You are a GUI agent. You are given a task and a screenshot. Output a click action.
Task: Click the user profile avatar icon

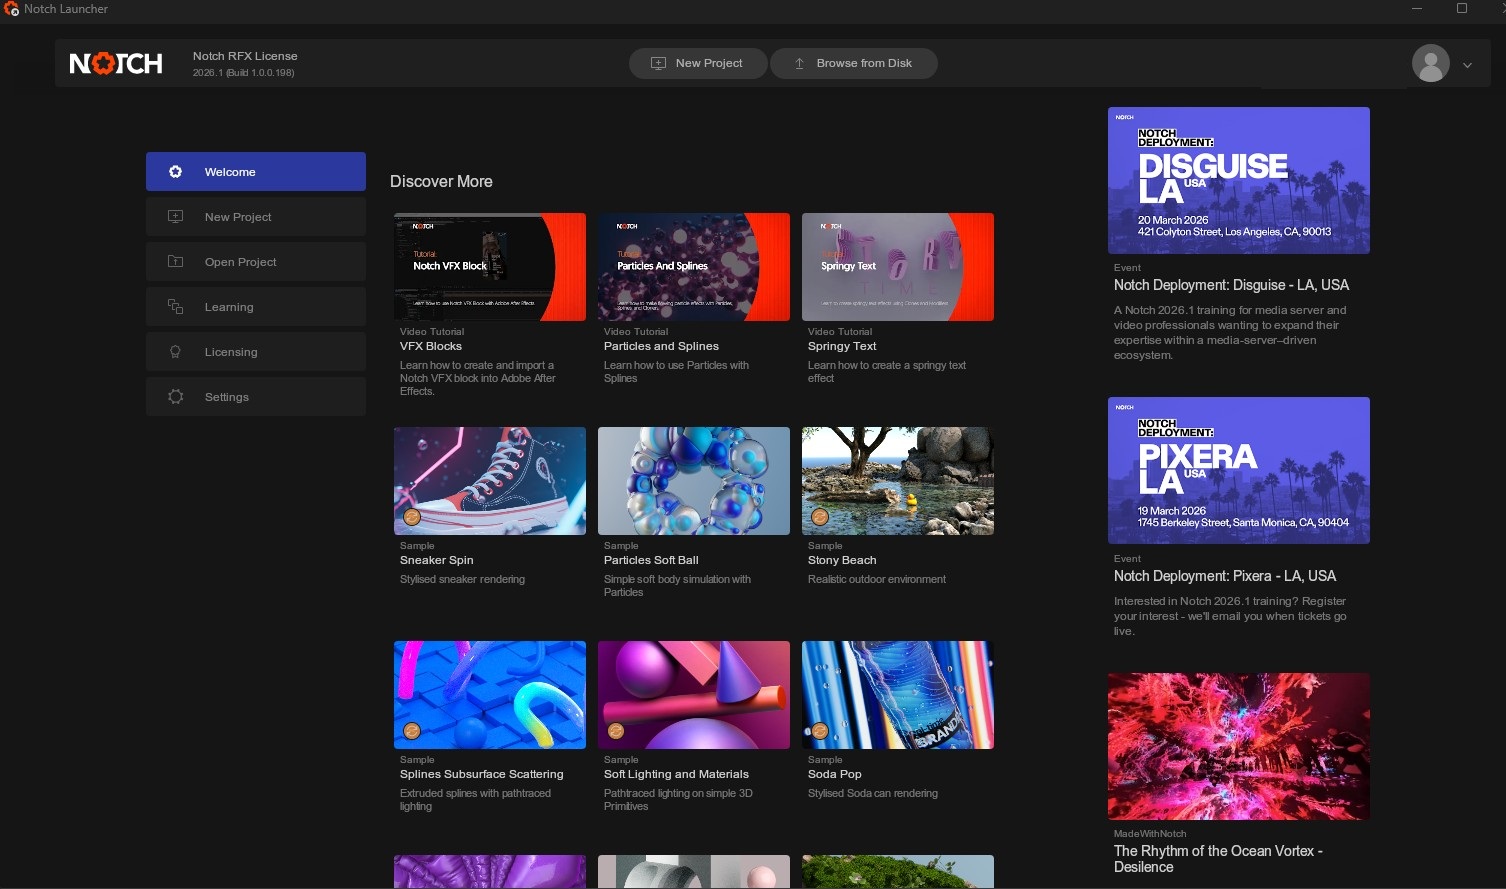[x=1430, y=64]
